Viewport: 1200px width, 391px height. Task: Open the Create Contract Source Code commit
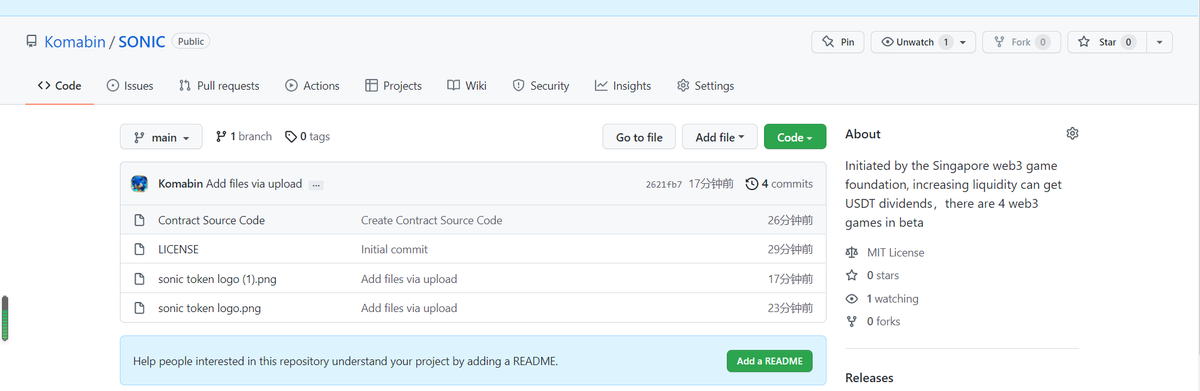tap(432, 220)
